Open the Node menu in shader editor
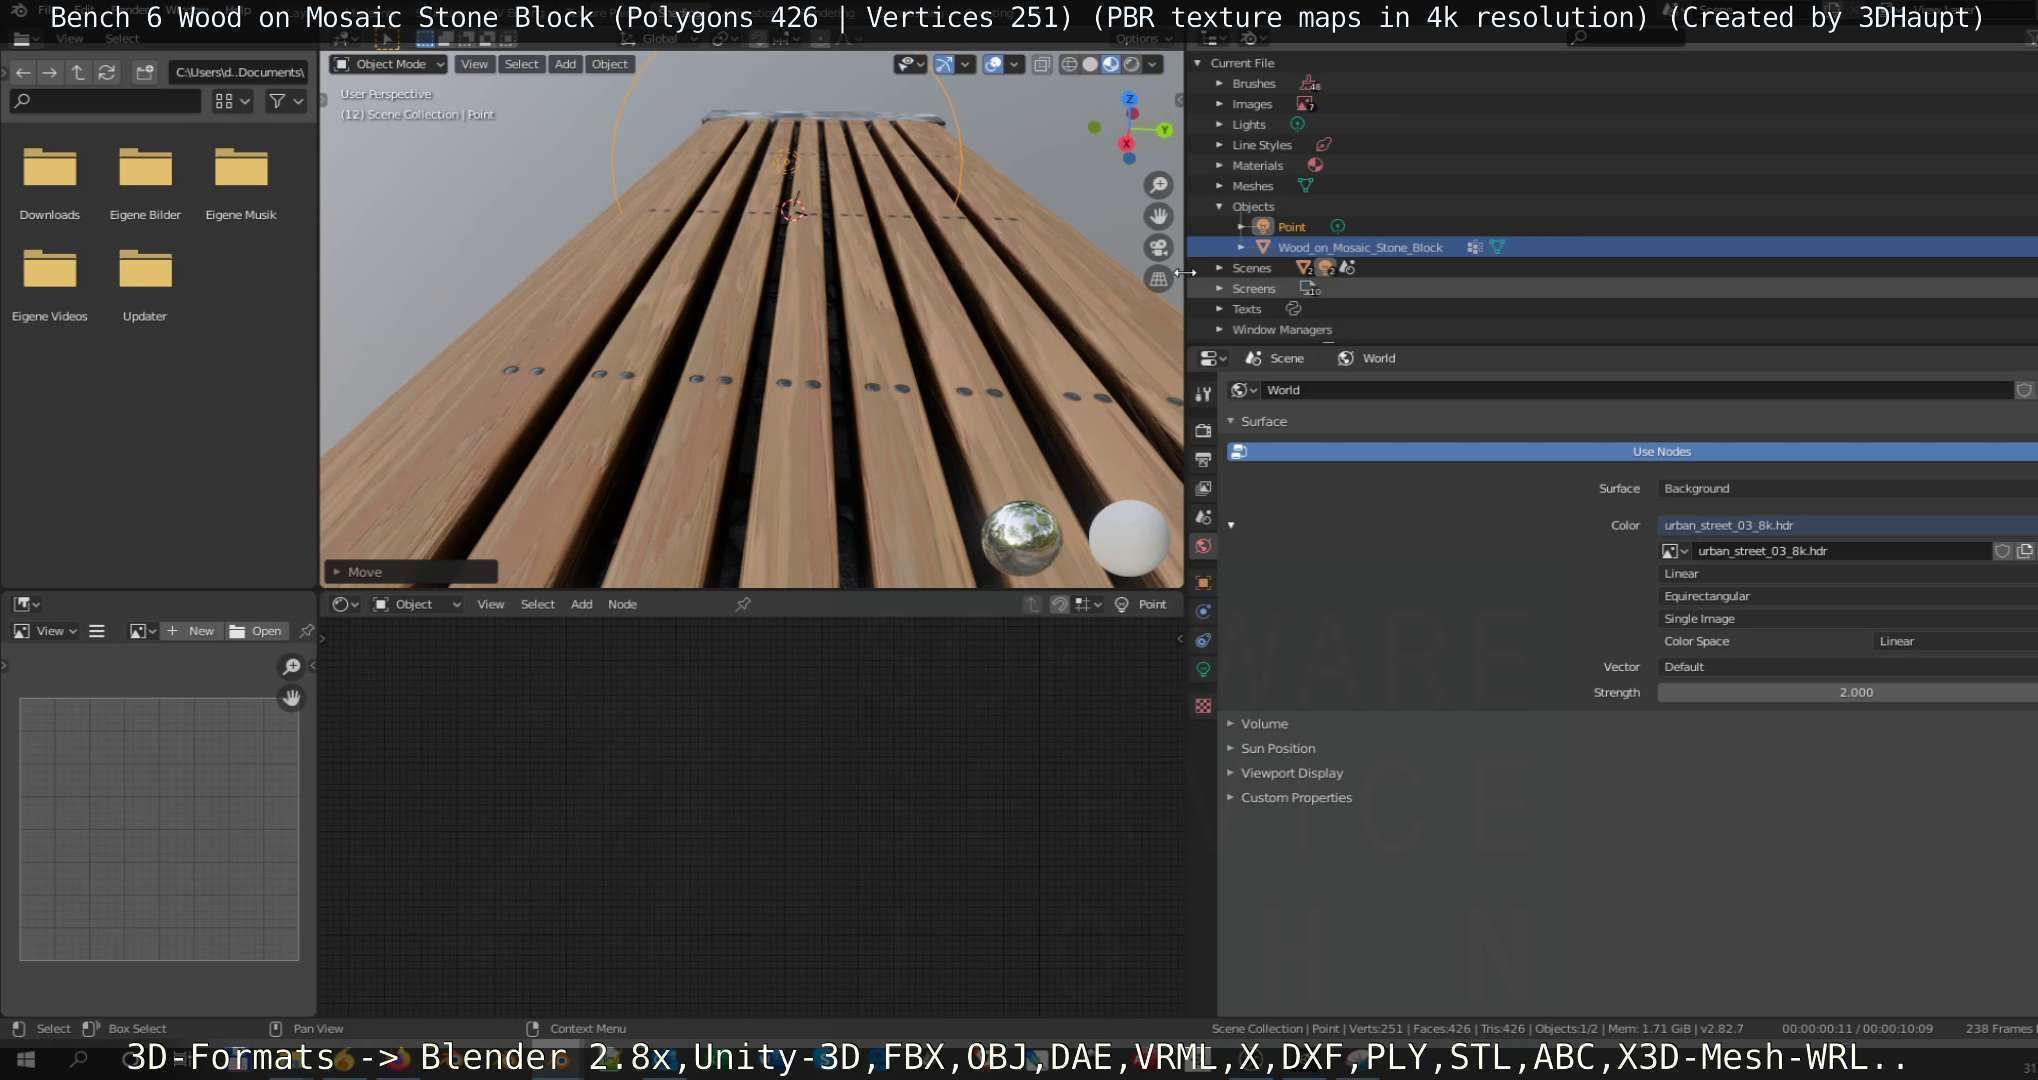 coord(622,604)
